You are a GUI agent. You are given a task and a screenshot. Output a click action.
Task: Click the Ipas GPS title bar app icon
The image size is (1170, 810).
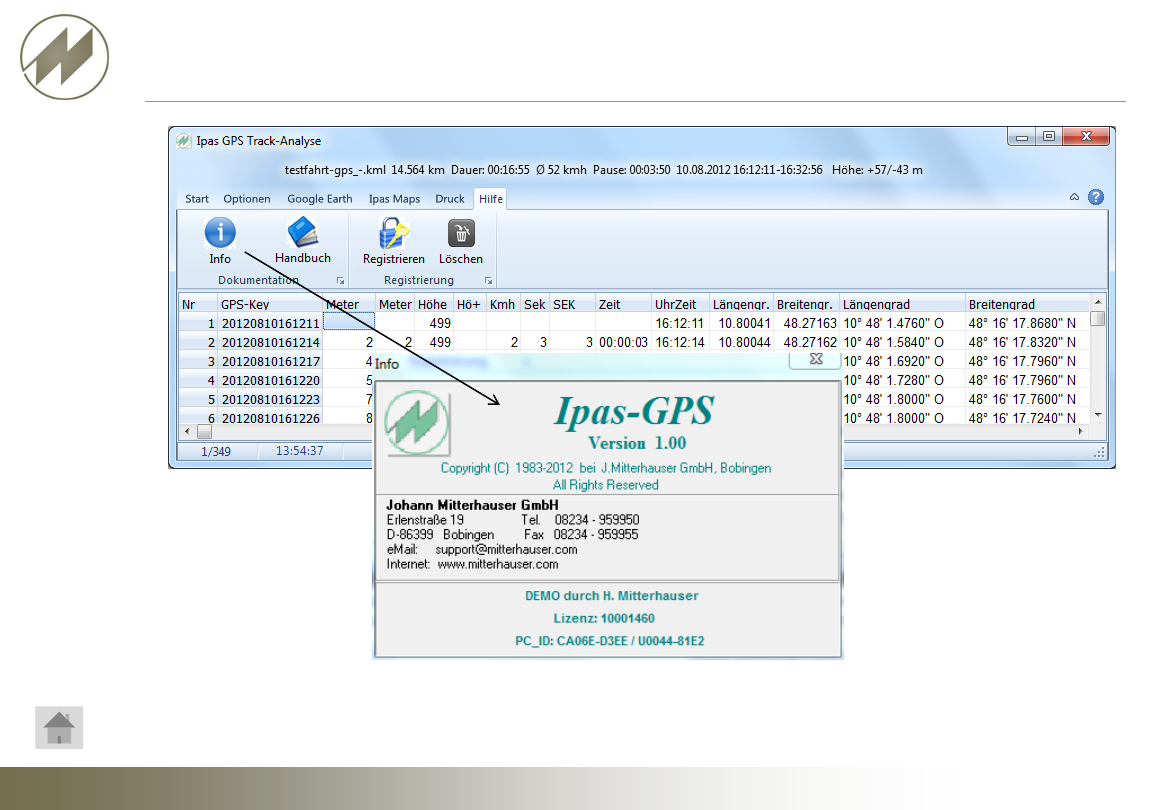tap(184, 140)
